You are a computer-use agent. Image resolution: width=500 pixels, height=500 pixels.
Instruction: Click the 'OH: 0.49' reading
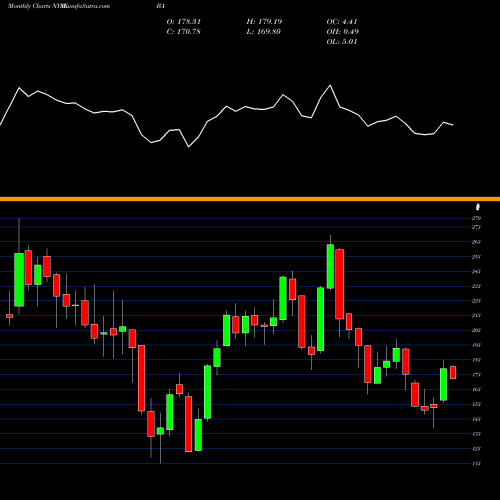pos(343,32)
